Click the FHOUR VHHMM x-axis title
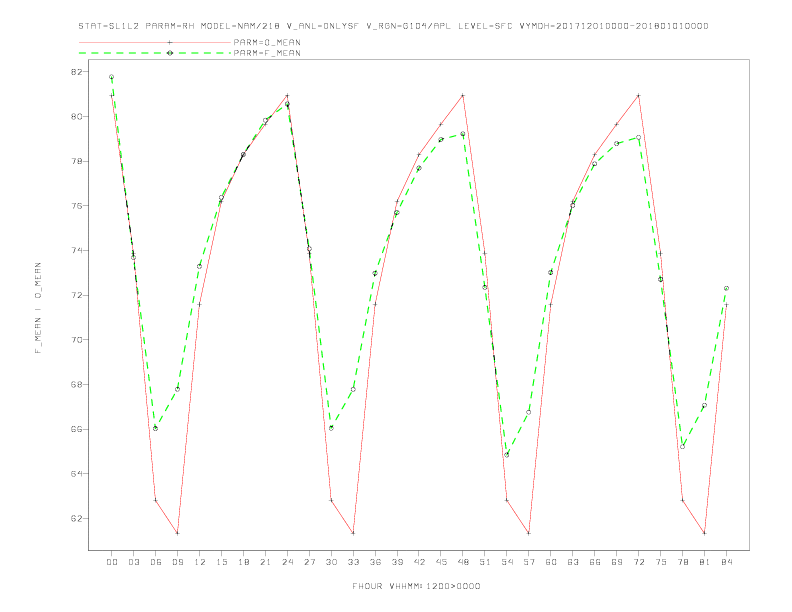792x612 pixels. [416, 586]
